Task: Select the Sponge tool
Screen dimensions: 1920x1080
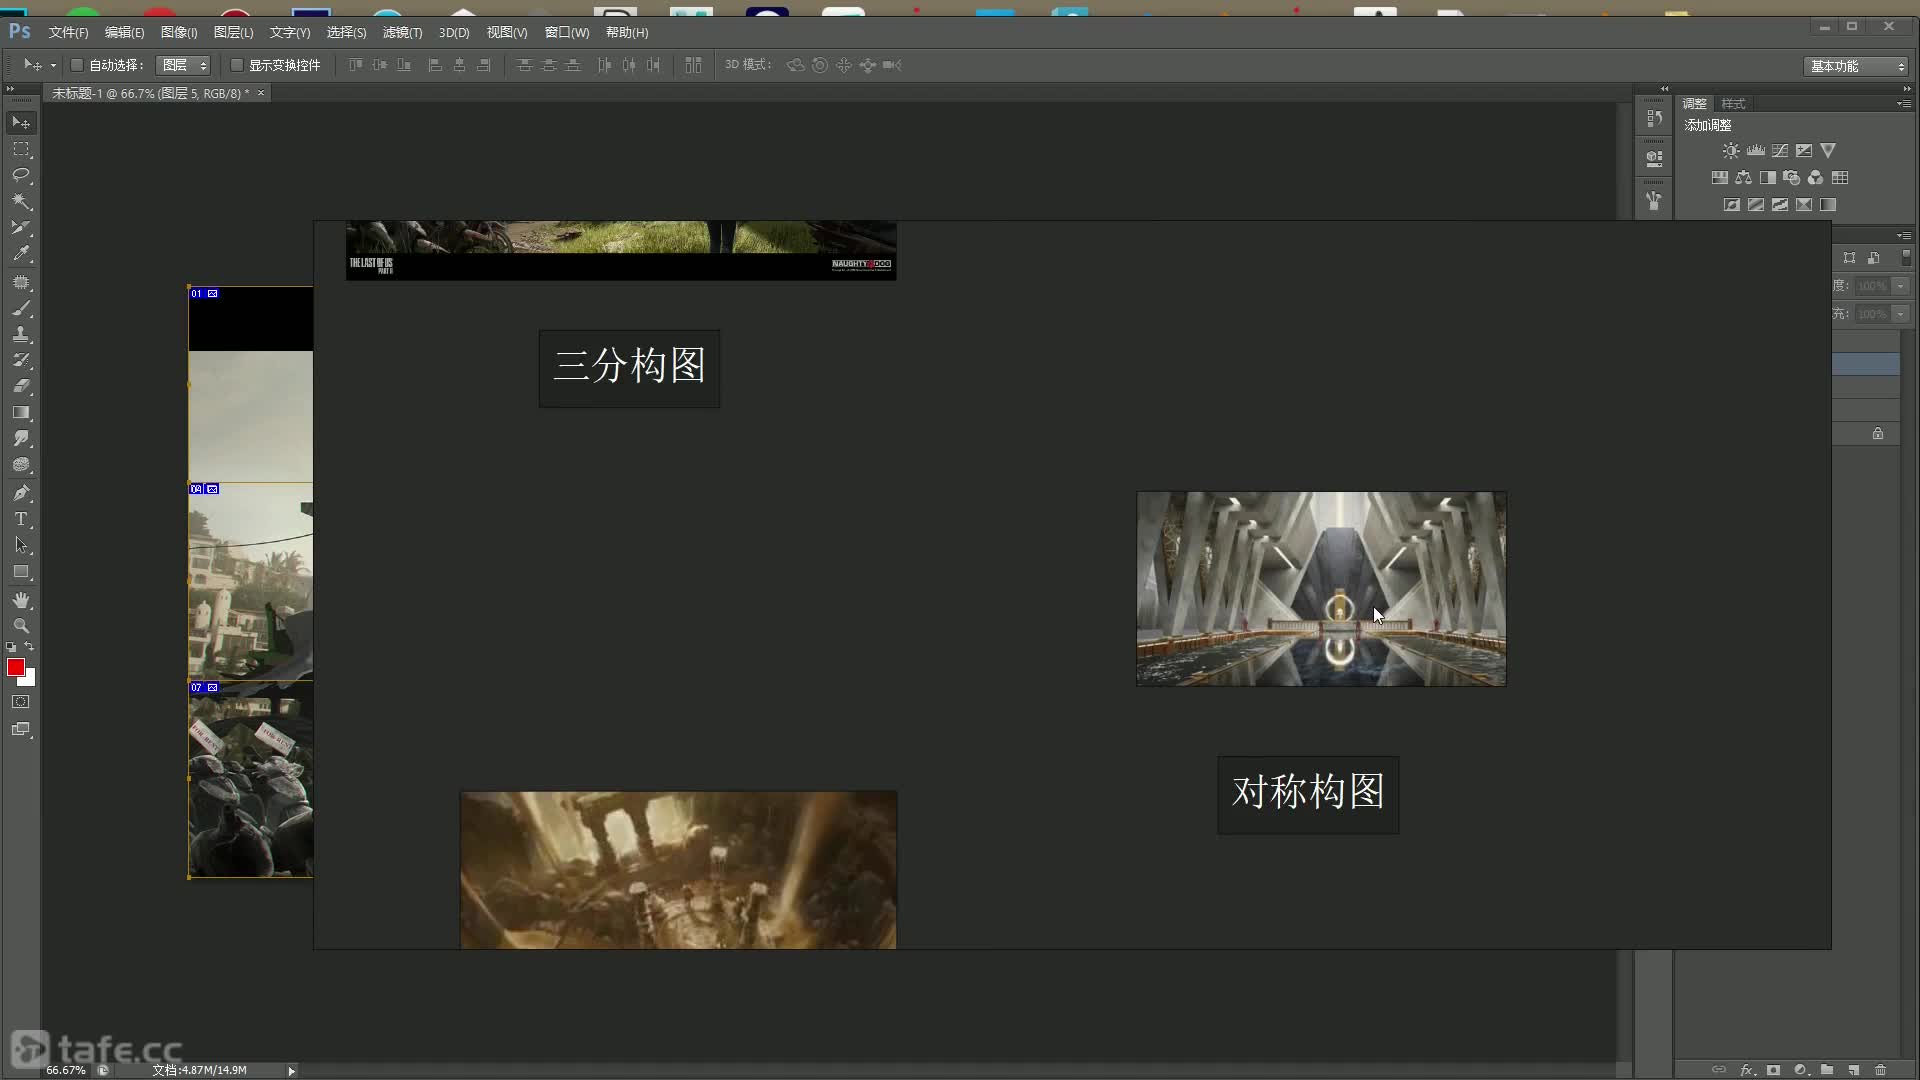Action: click(x=21, y=464)
